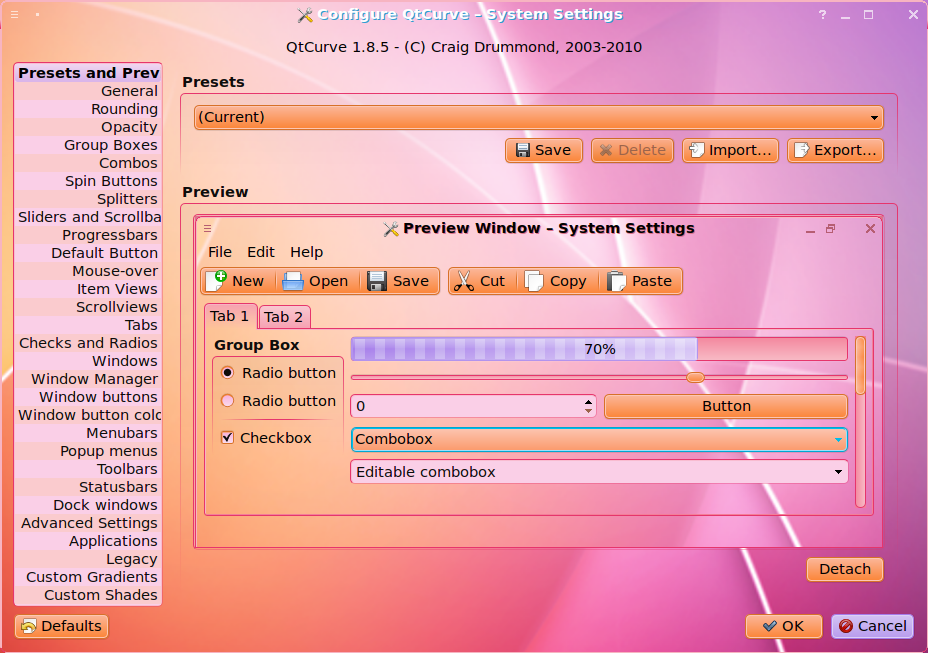Click the Export... button
This screenshot has width=928, height=653.
click(x=836, y=150)
